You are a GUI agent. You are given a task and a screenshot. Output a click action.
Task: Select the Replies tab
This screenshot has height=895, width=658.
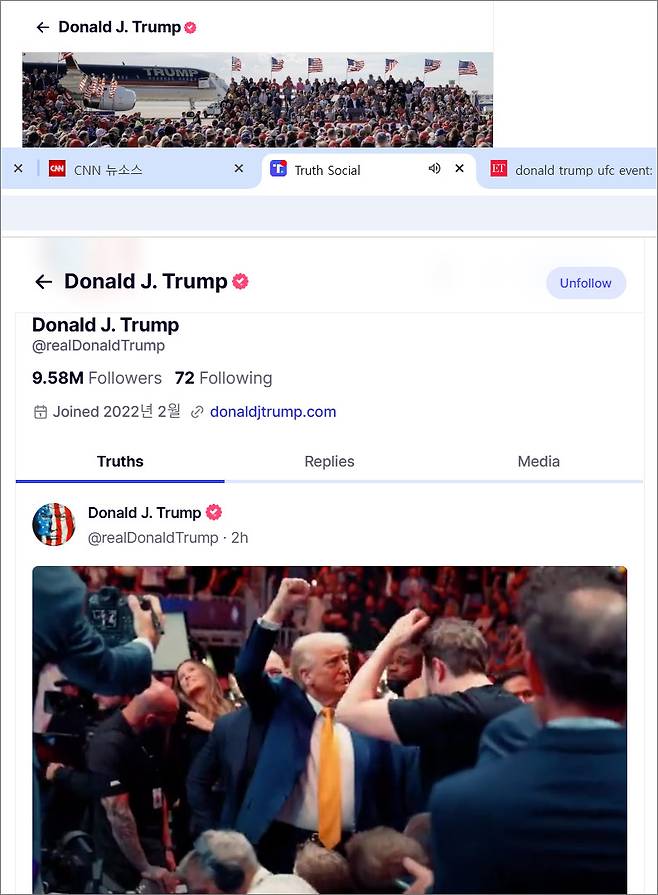pyautogui.click(x=329, y=461)
